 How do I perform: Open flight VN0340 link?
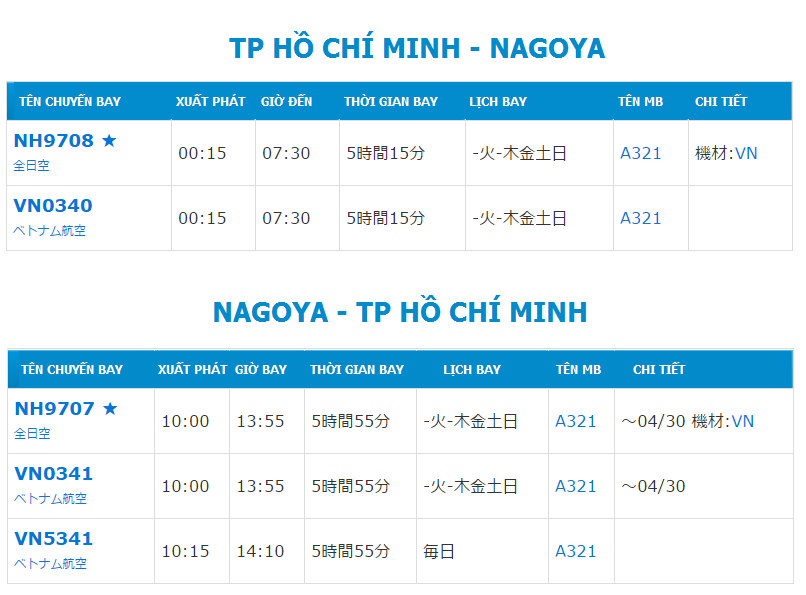[x=53, y=206]
